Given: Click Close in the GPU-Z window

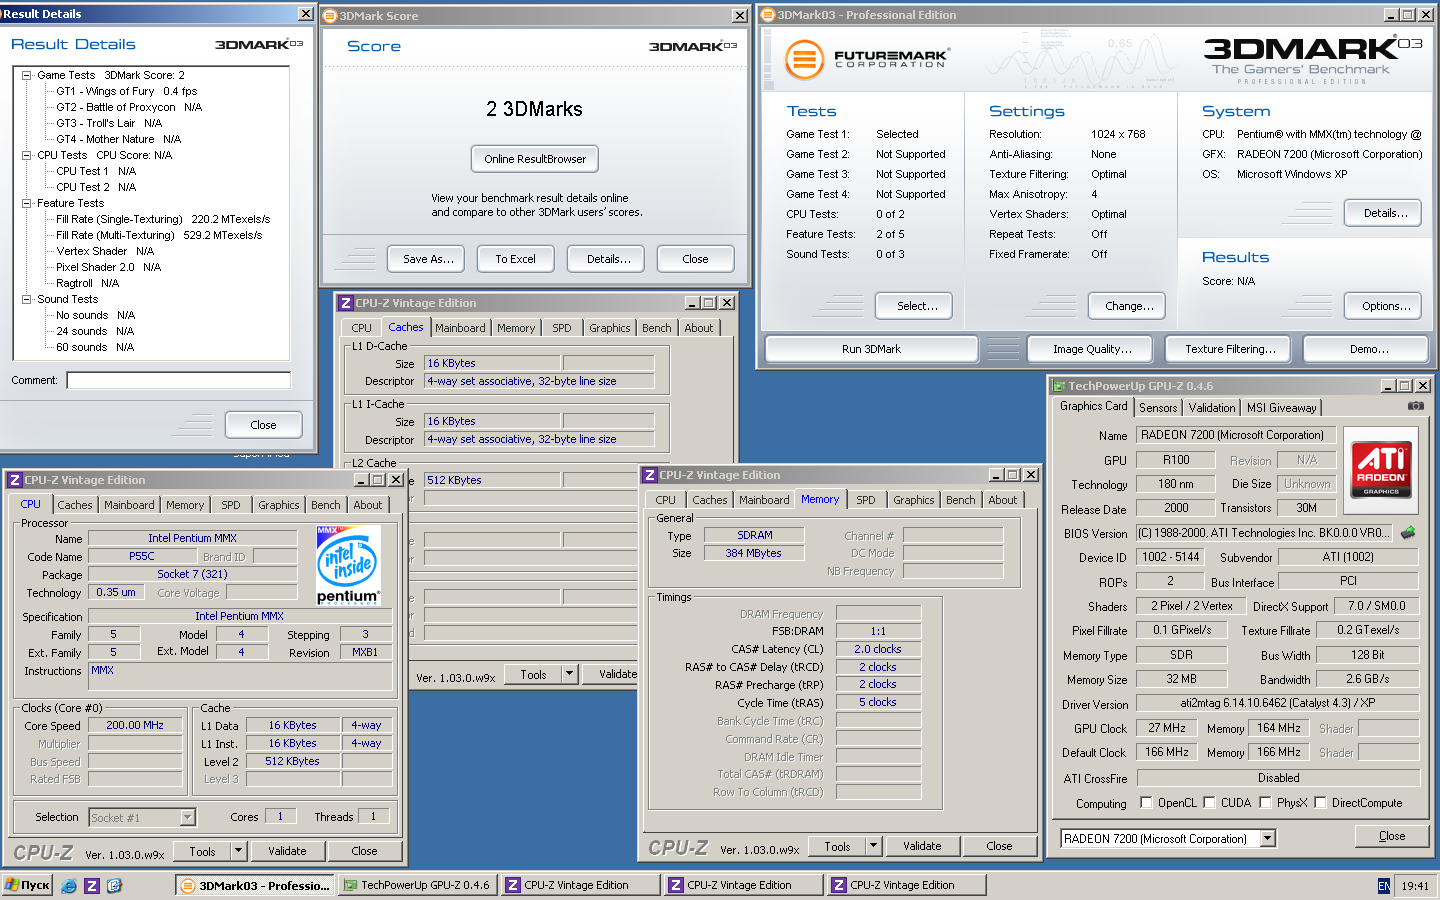Looking at the screenshot, I should point(1392,836).
